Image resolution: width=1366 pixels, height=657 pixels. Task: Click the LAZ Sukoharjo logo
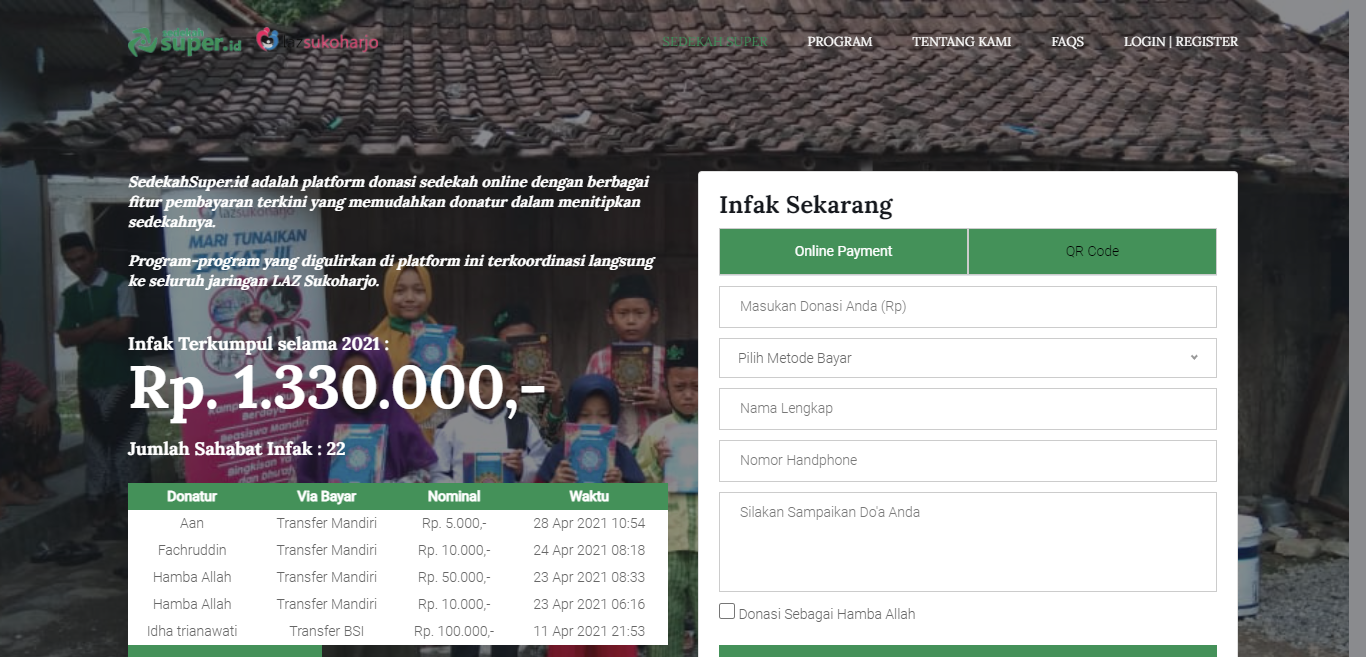(x=318, y=42)
